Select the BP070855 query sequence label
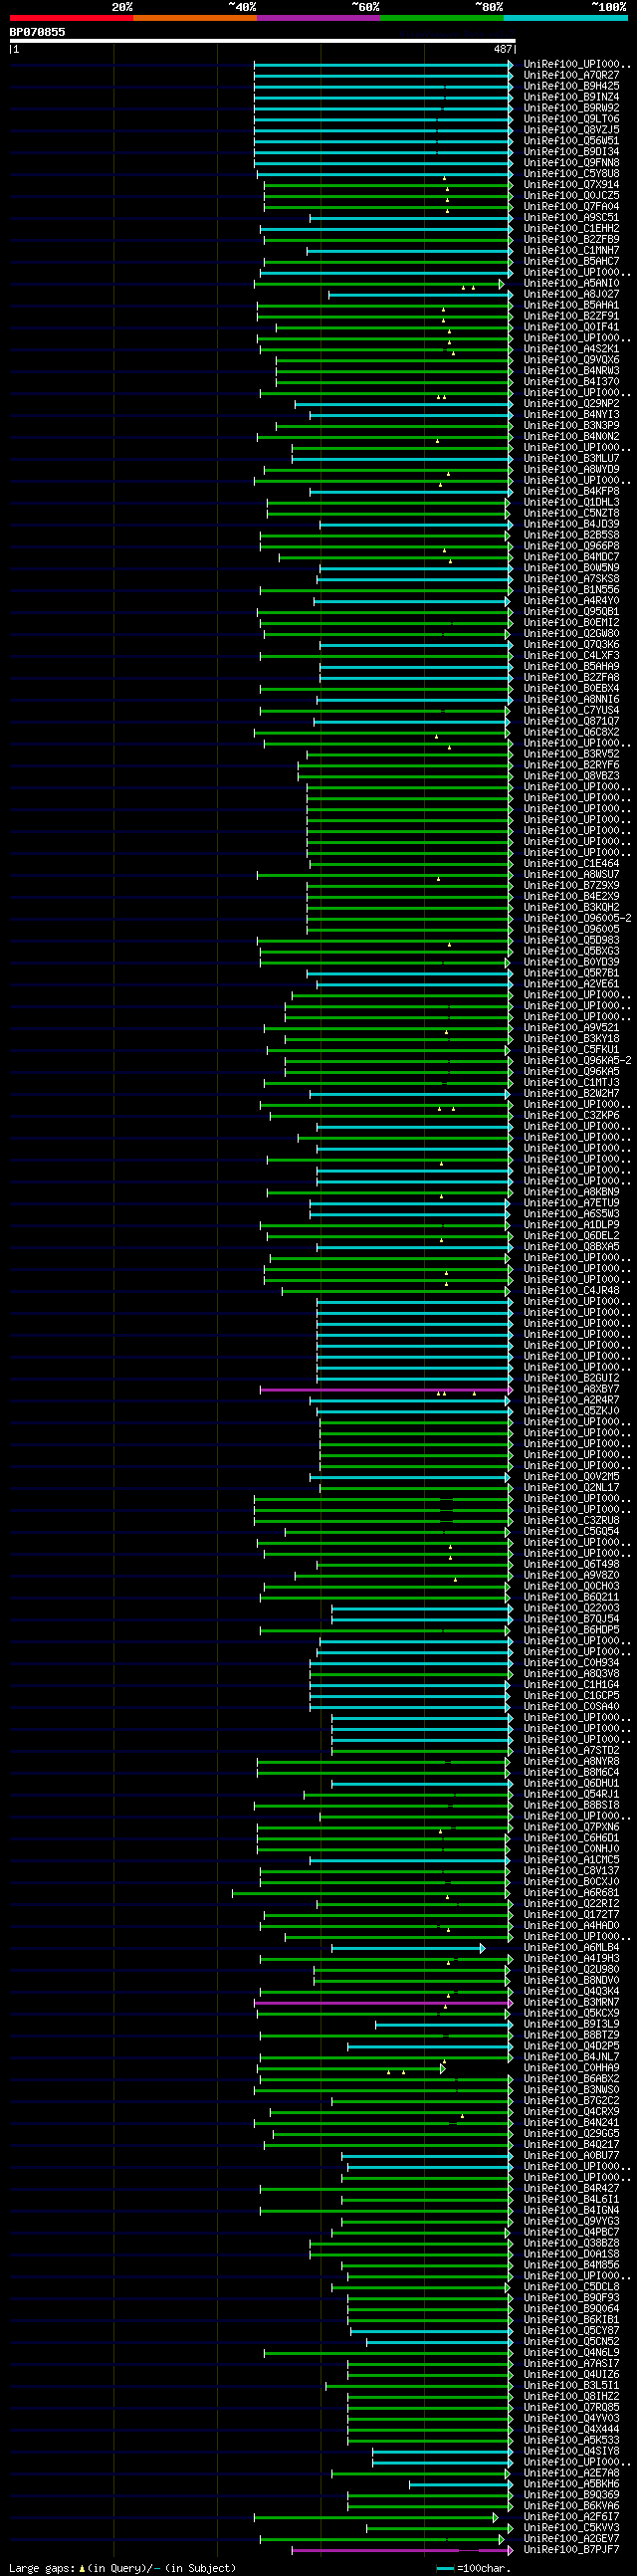The height and width of the screenshot is (2576, 637). [37, 32]
